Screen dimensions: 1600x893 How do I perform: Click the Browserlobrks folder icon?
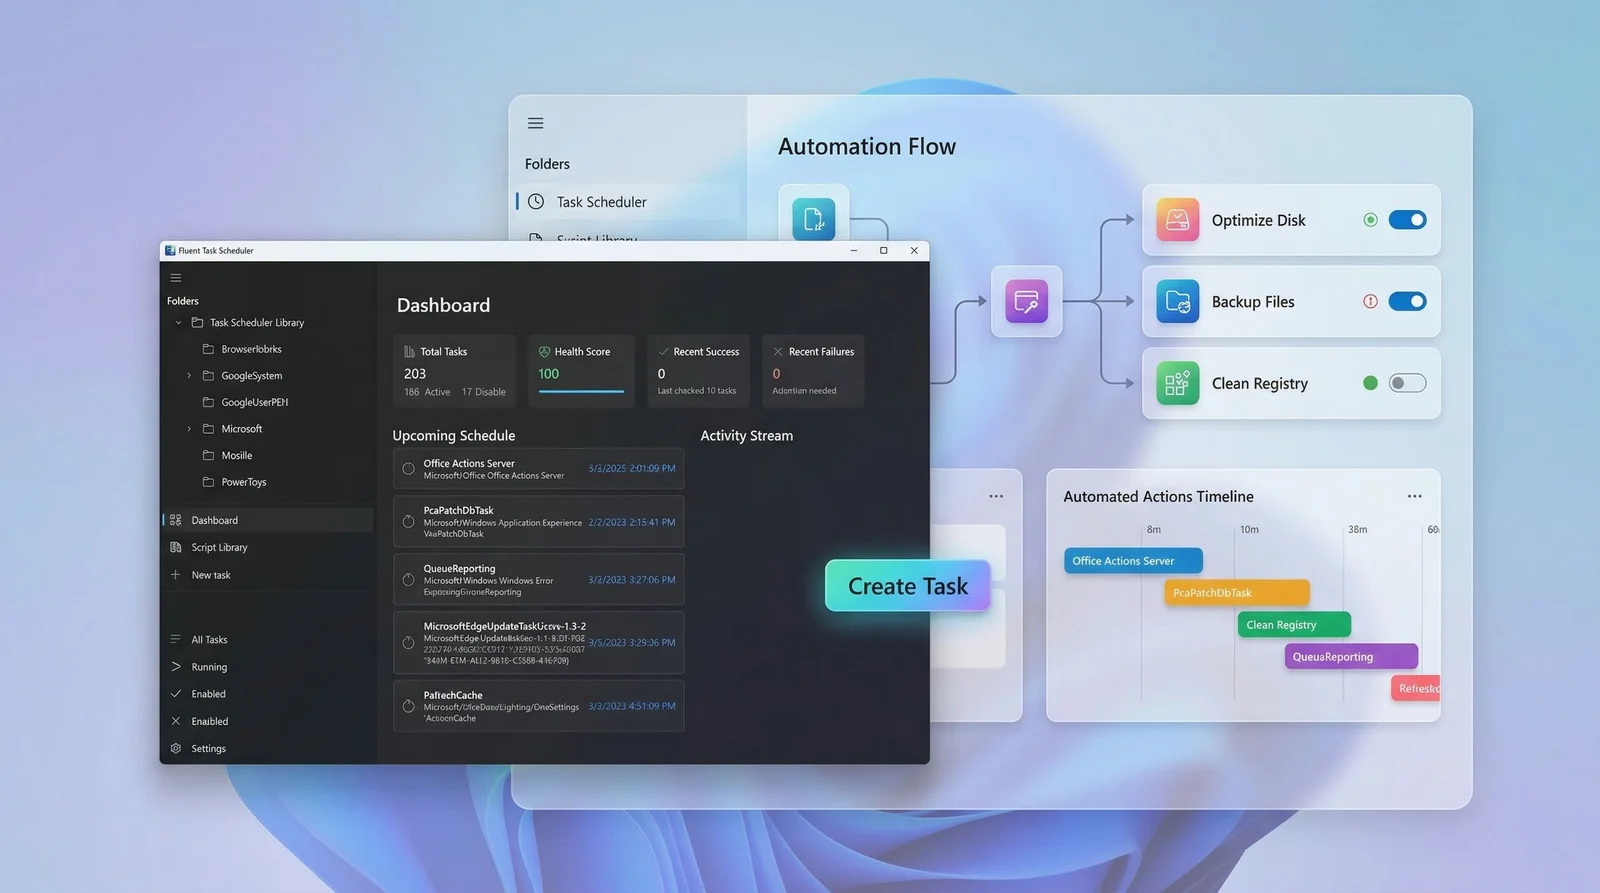point(208,349)
